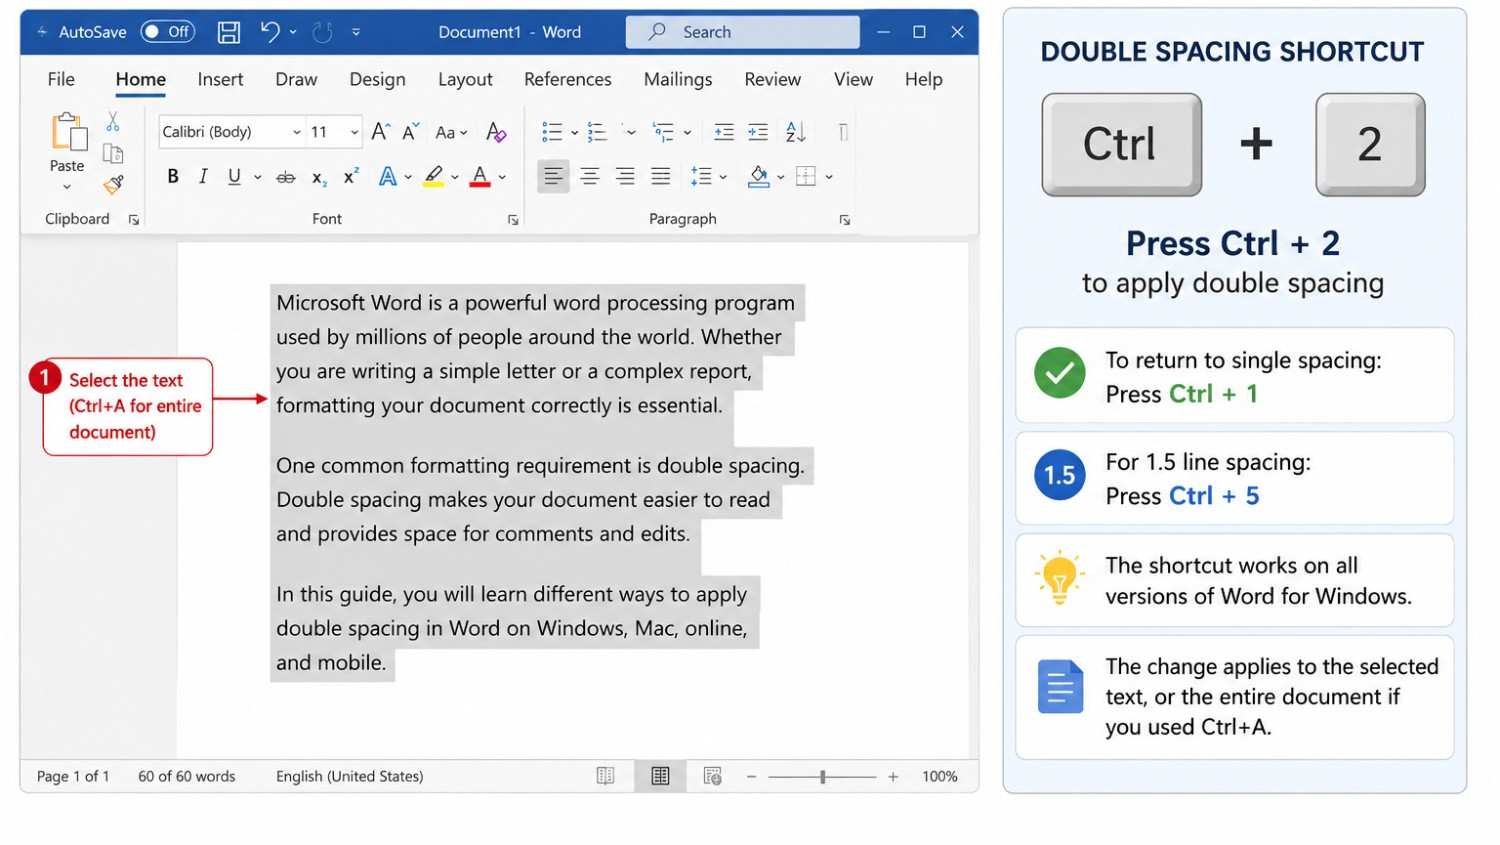Click the Undo arrow icon
This screenshot has height=845, width=1500.
tap(269, 32)
